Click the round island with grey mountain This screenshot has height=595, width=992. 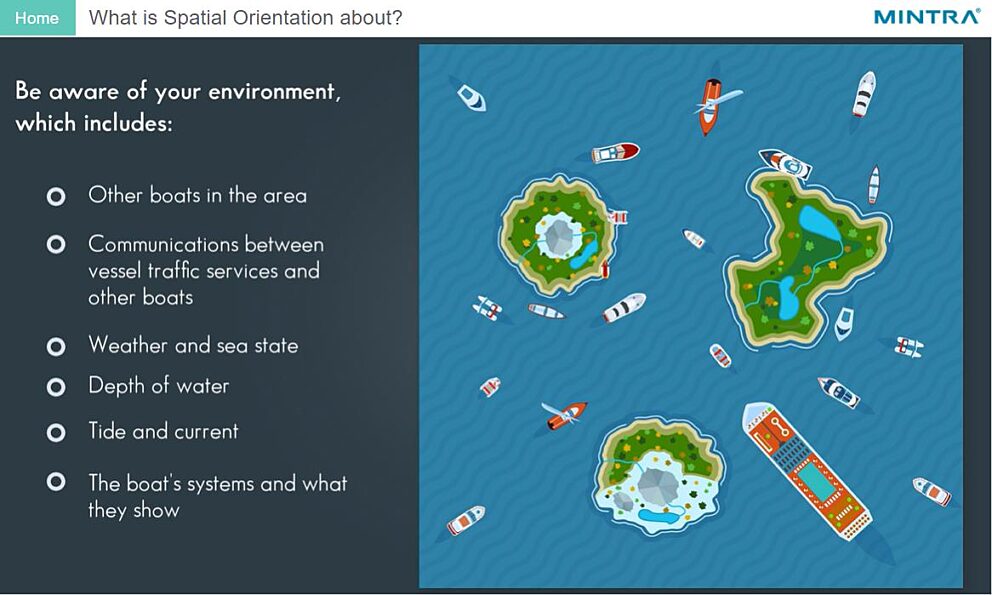click(x=558, y=235)
